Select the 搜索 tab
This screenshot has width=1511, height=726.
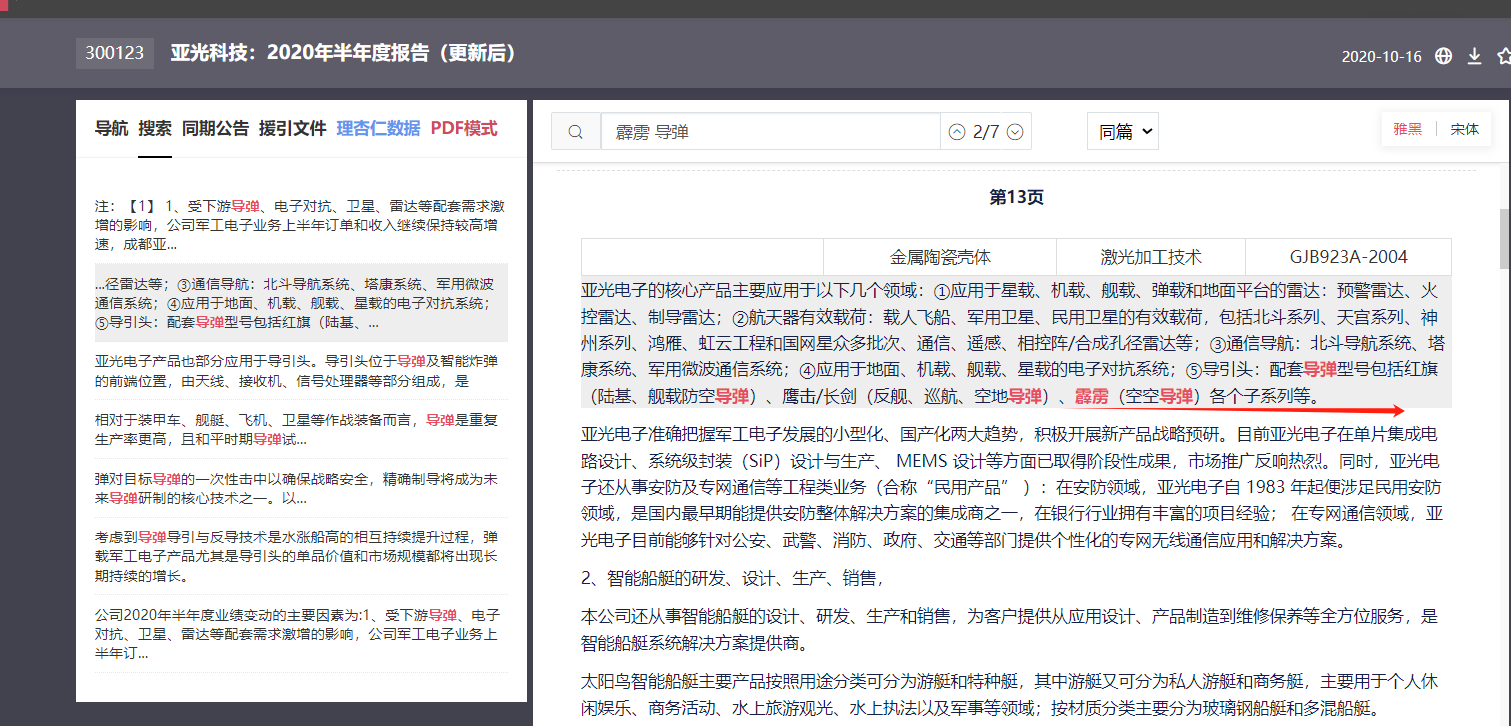[x=155, y=128]
